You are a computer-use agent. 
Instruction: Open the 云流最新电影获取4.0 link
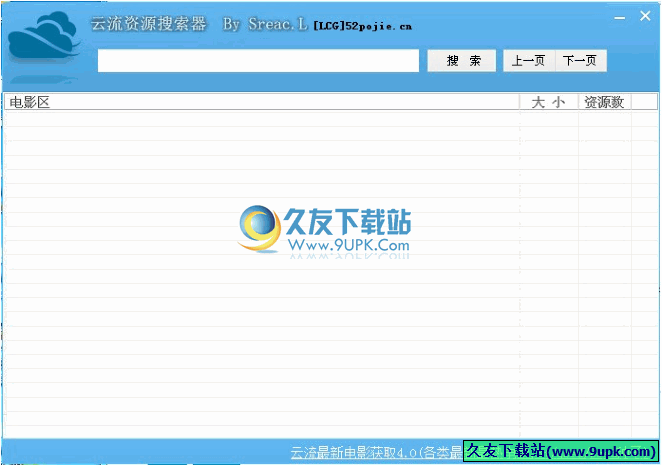(x=376, y=452)
